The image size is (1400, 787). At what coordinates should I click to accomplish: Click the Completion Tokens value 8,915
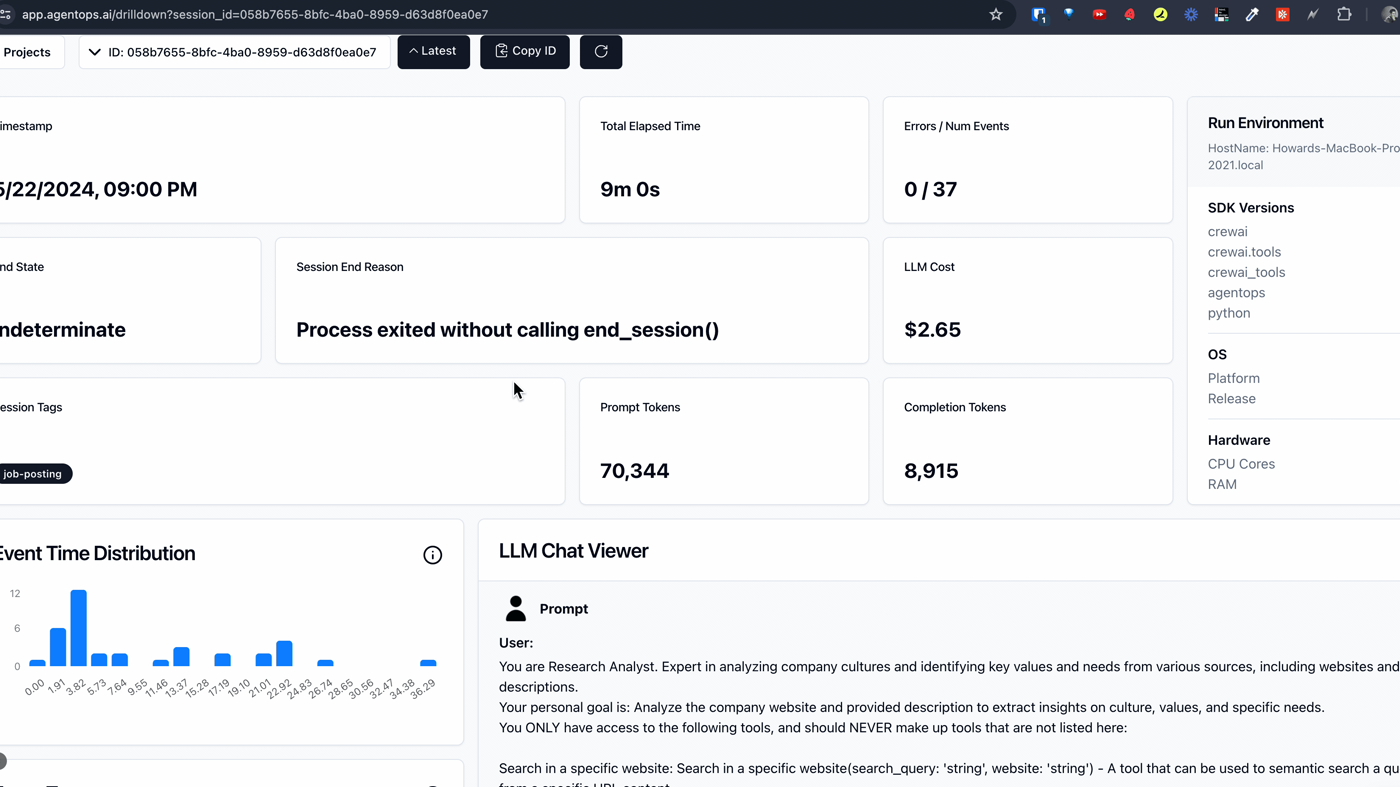pyautogui.click(x=931, y=471)
